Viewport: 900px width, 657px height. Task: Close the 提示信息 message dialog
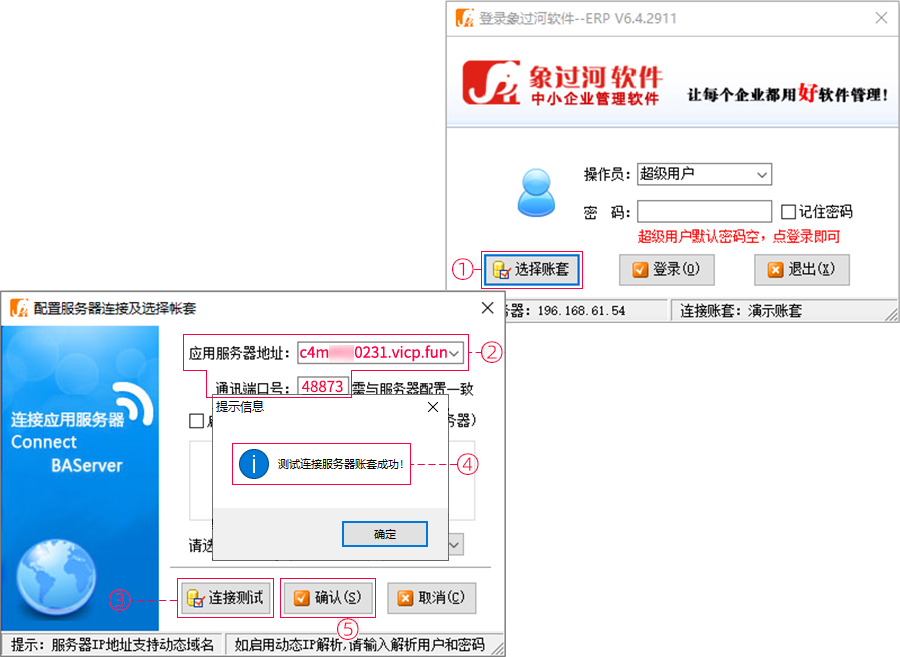pyautogui.click(x=433, y=407)
